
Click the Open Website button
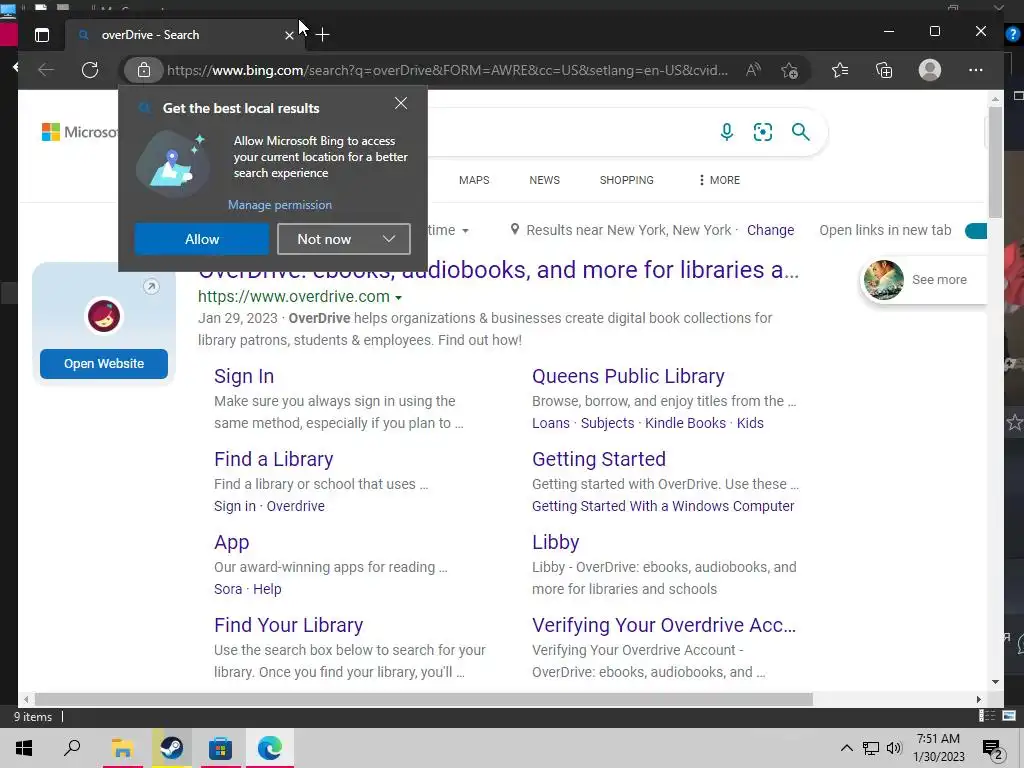point(104,364)
